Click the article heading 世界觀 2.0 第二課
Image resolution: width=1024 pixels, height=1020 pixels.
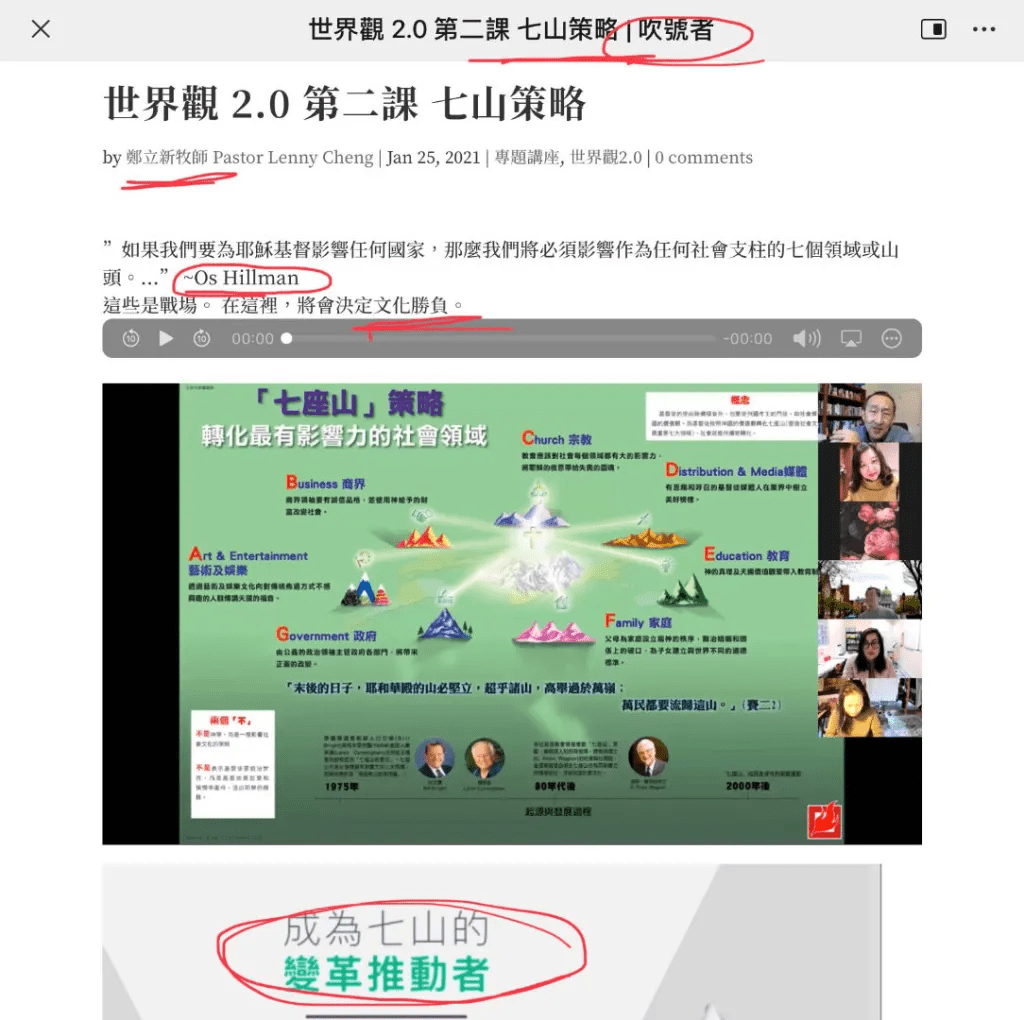pos(344,104)
